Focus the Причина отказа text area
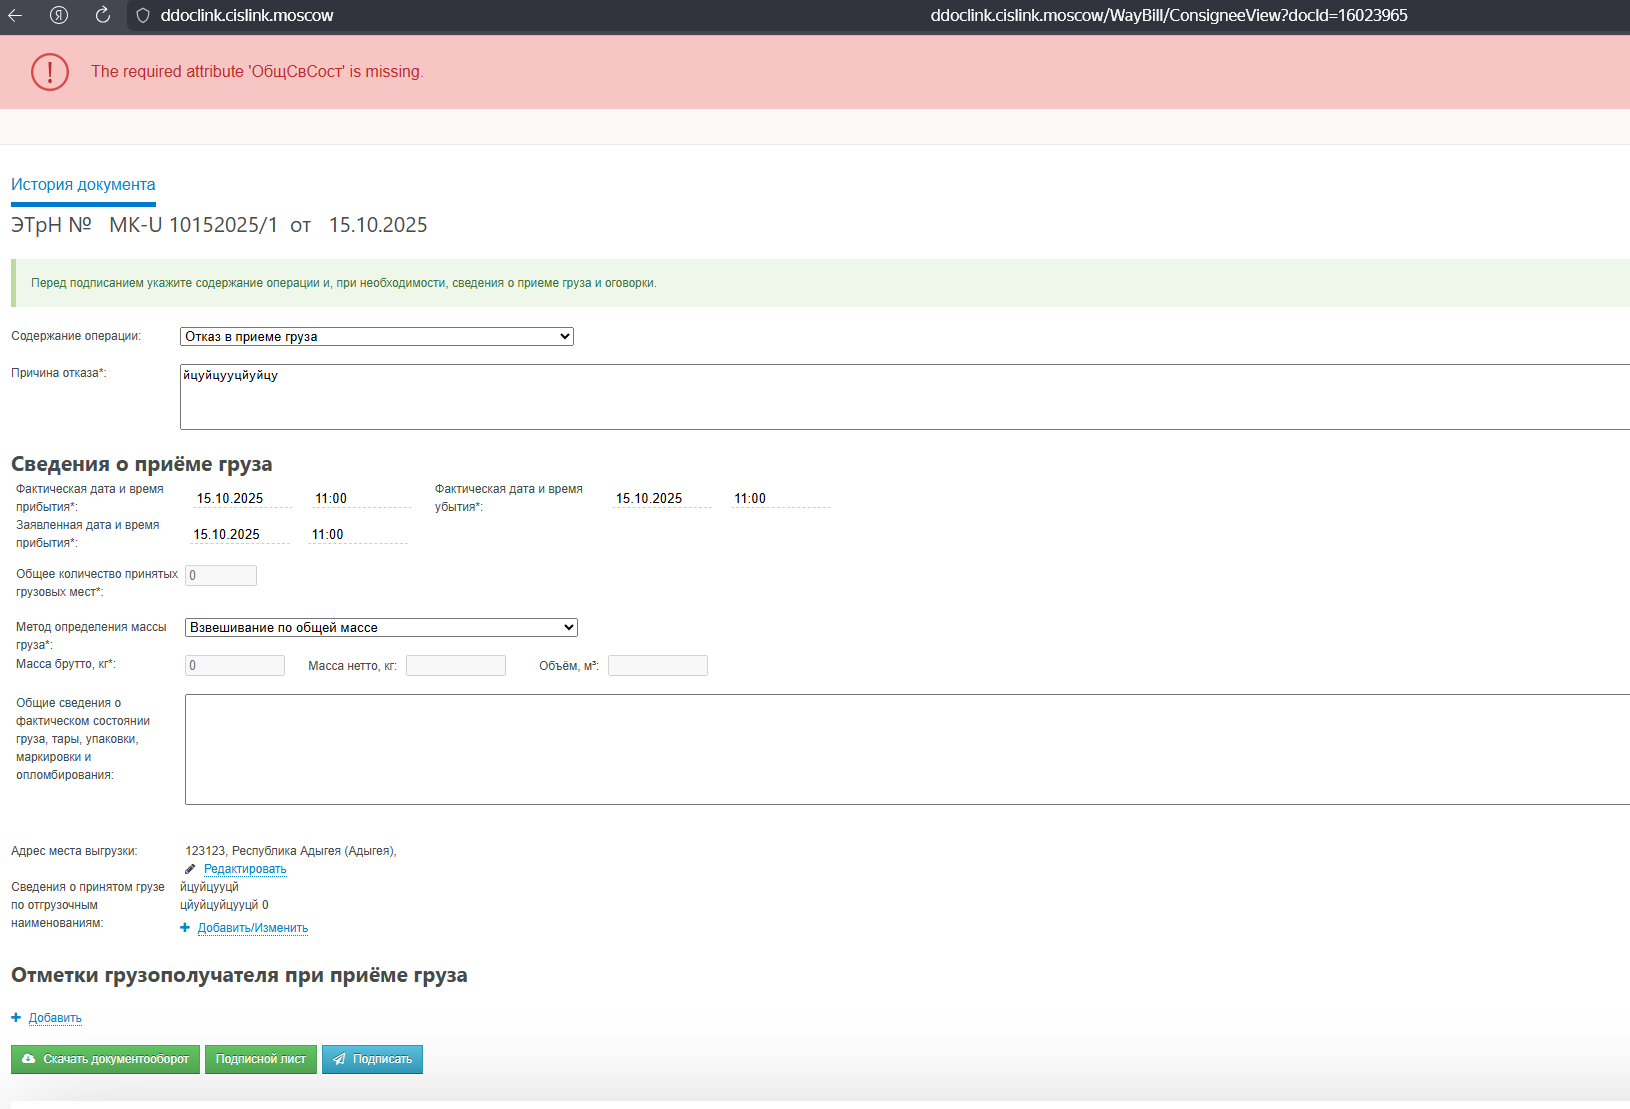This screenshot has height=1109, width=1630. tap(905, 397)
